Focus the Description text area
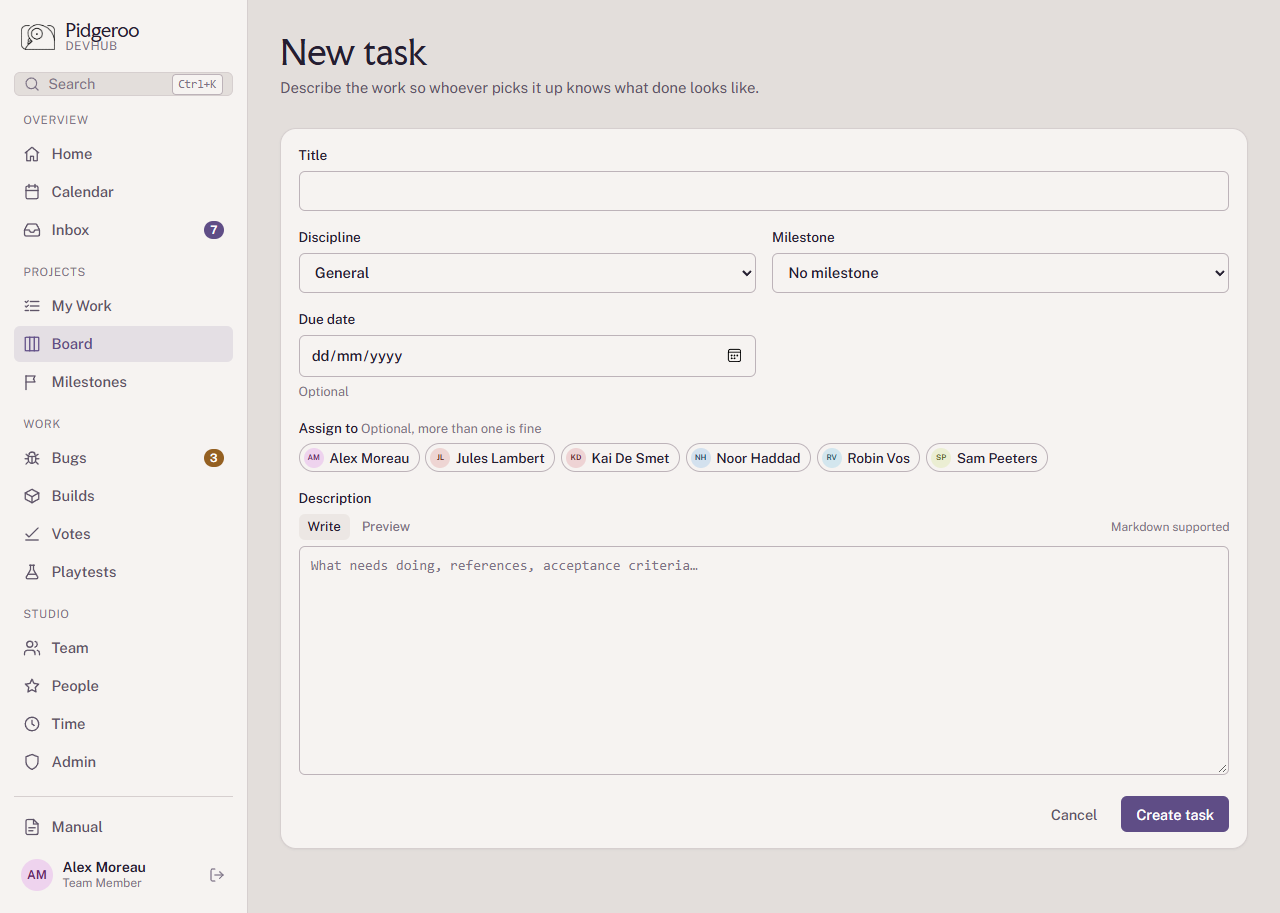The width and height of the screenshot is (1280, 913). (764, 660)
